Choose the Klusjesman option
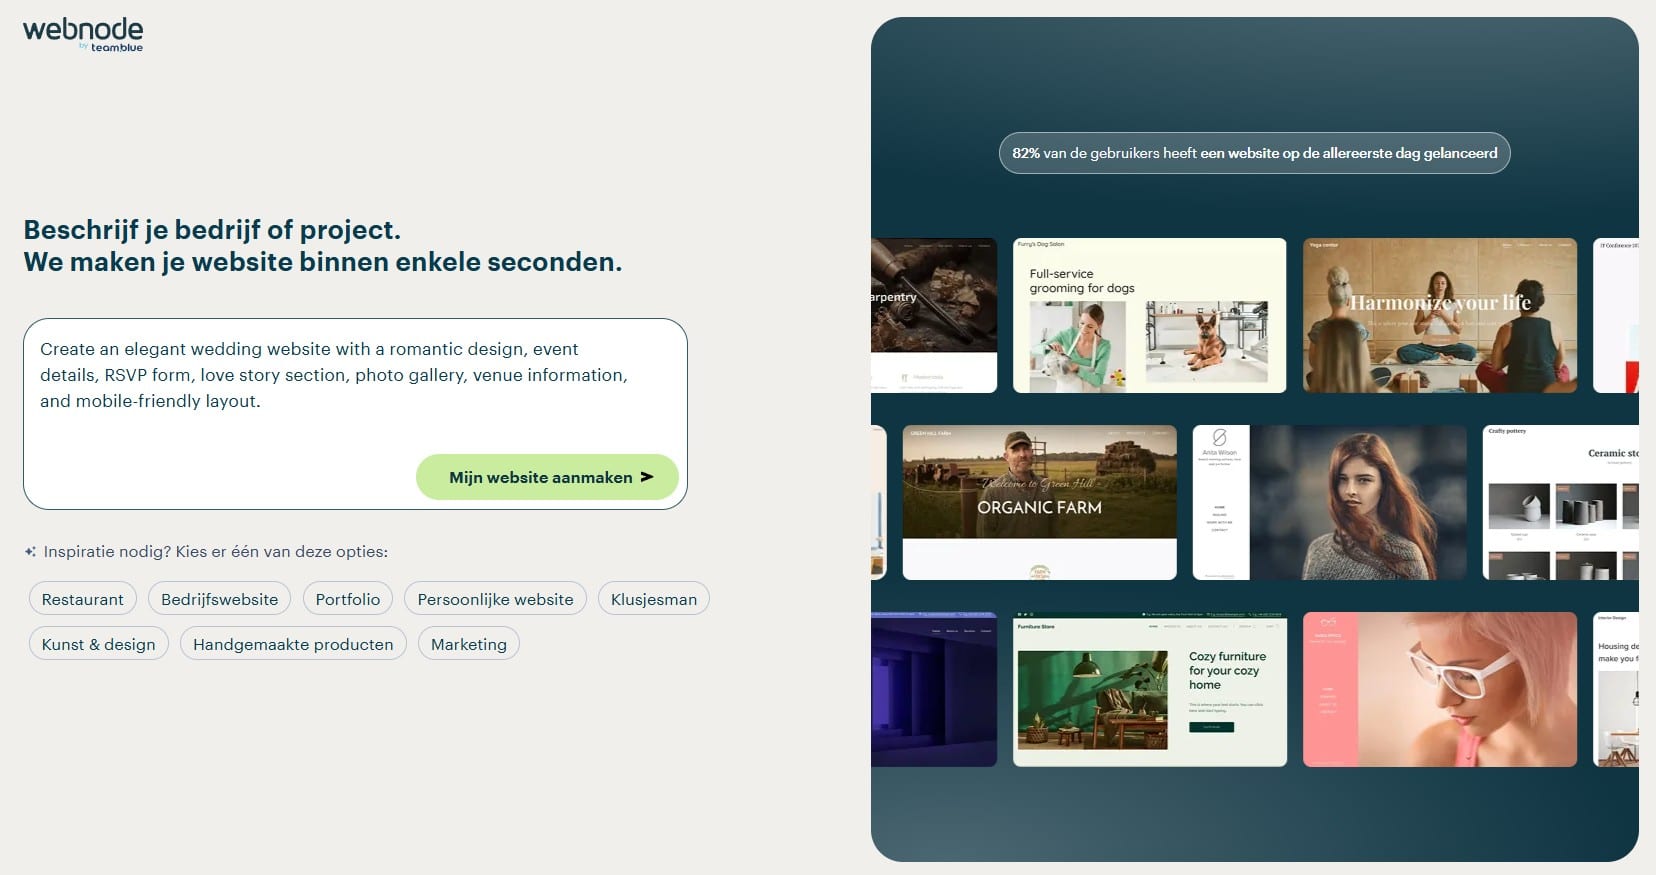This screenshot has height=875, width=1656. pyautogui.click(x=654, y=599)
